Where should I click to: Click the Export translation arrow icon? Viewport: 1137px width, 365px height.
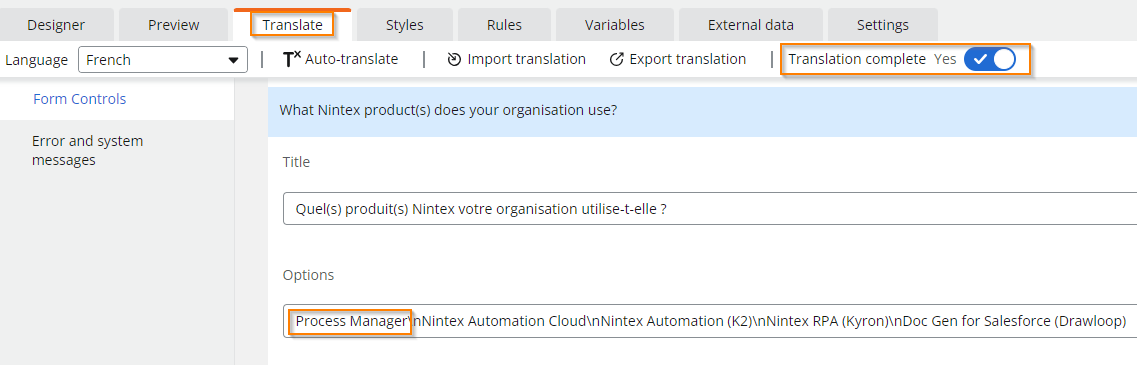tap(616, 60)
